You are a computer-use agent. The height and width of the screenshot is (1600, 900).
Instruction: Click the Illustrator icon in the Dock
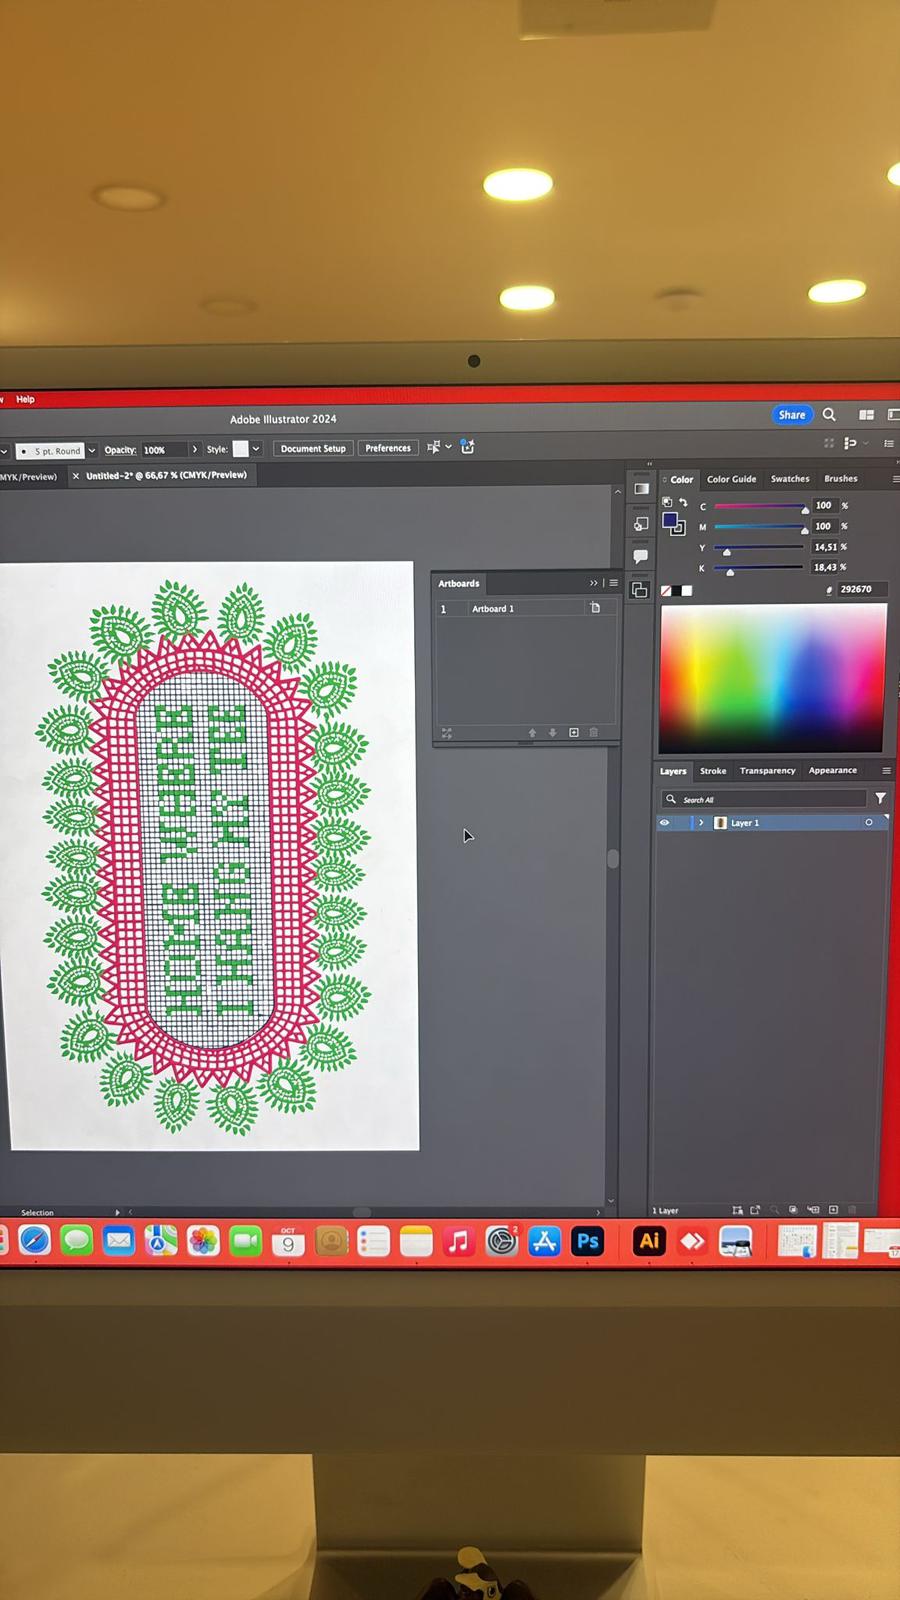[x=649, y=1241]
